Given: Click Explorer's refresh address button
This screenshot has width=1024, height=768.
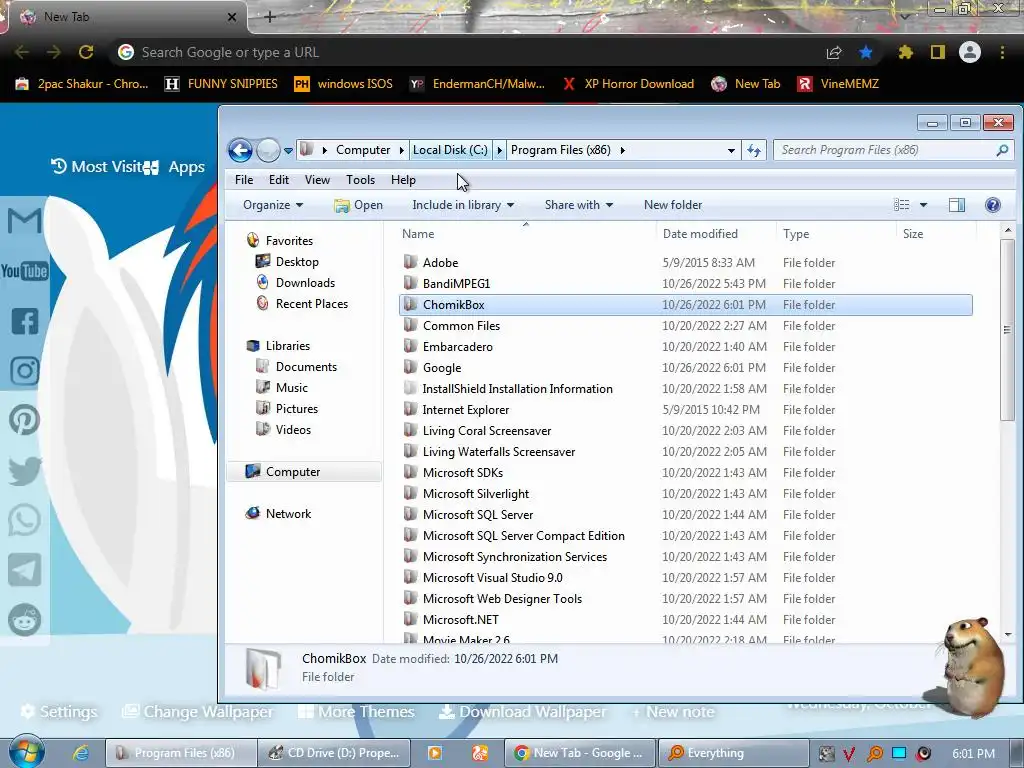Looking at the screenshot, I should [754, 151].
